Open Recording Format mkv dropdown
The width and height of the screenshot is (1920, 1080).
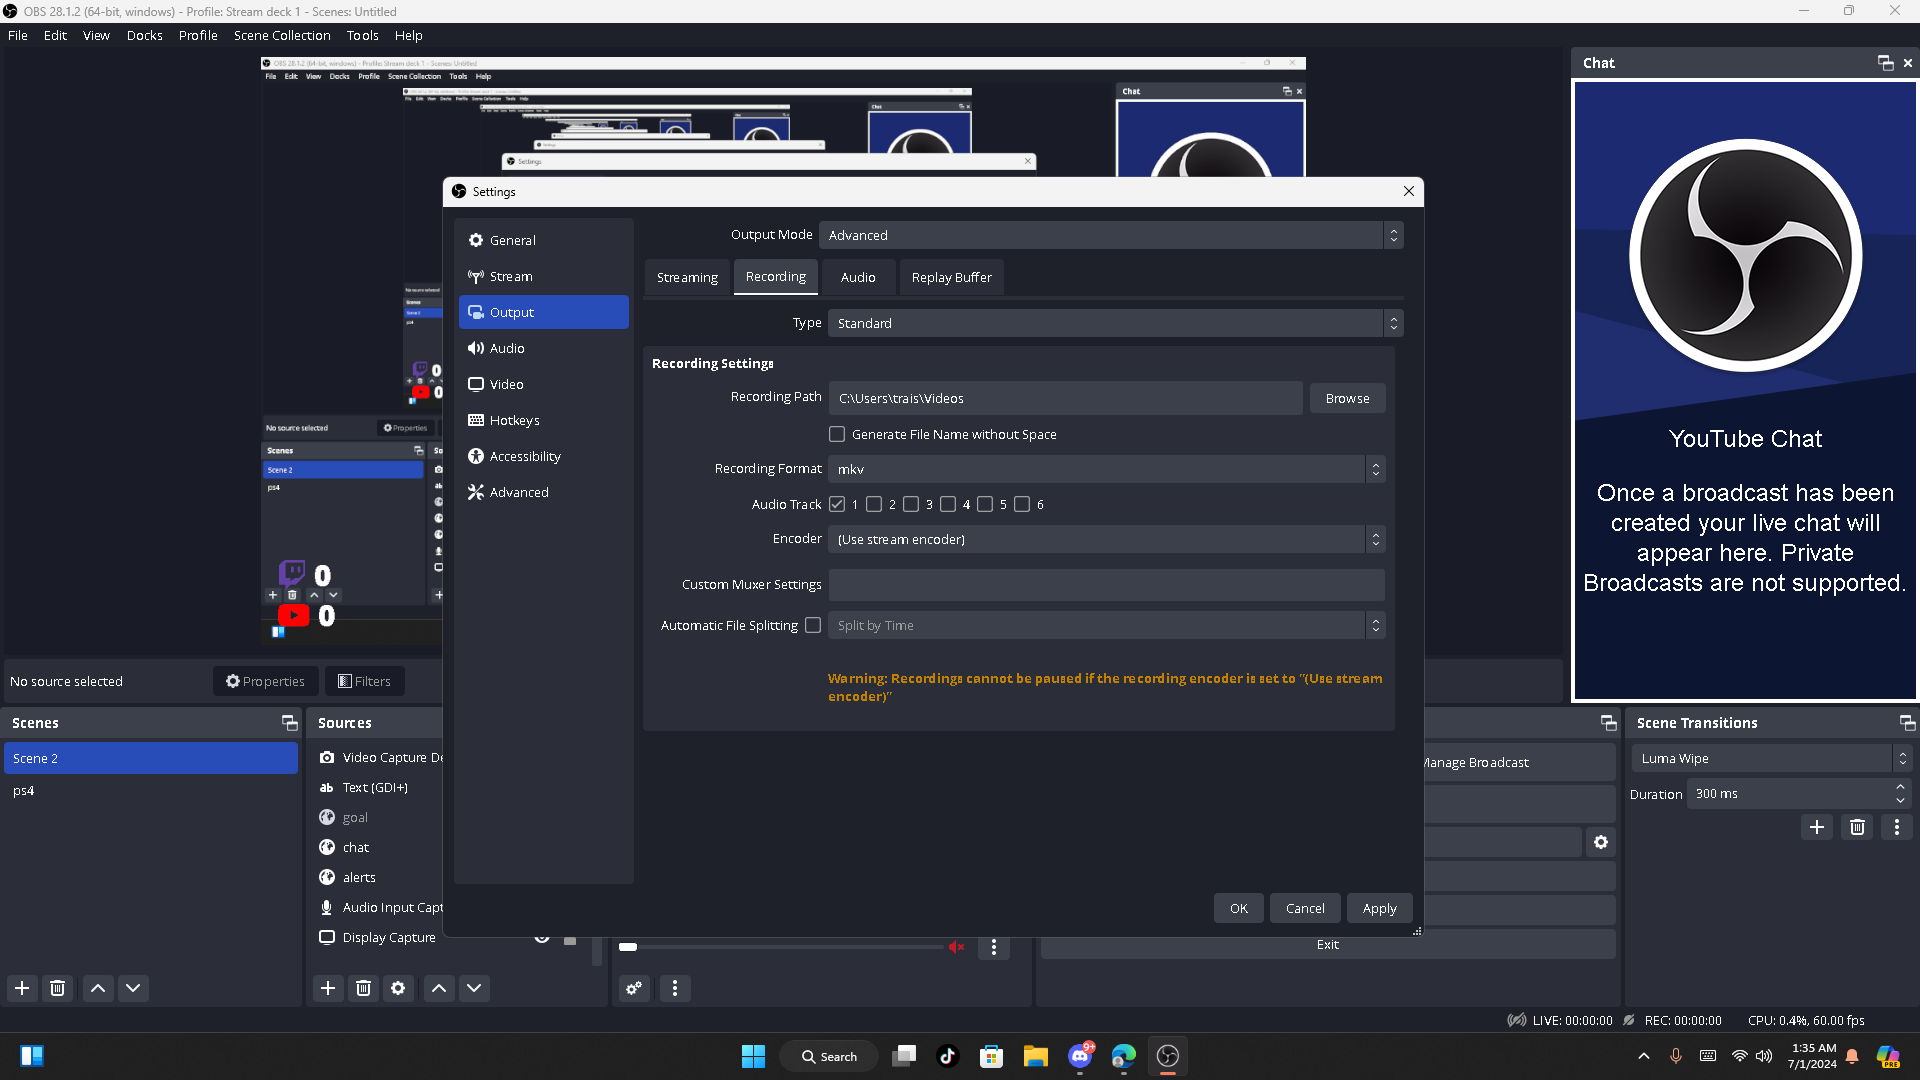(x=1106, y=469)
